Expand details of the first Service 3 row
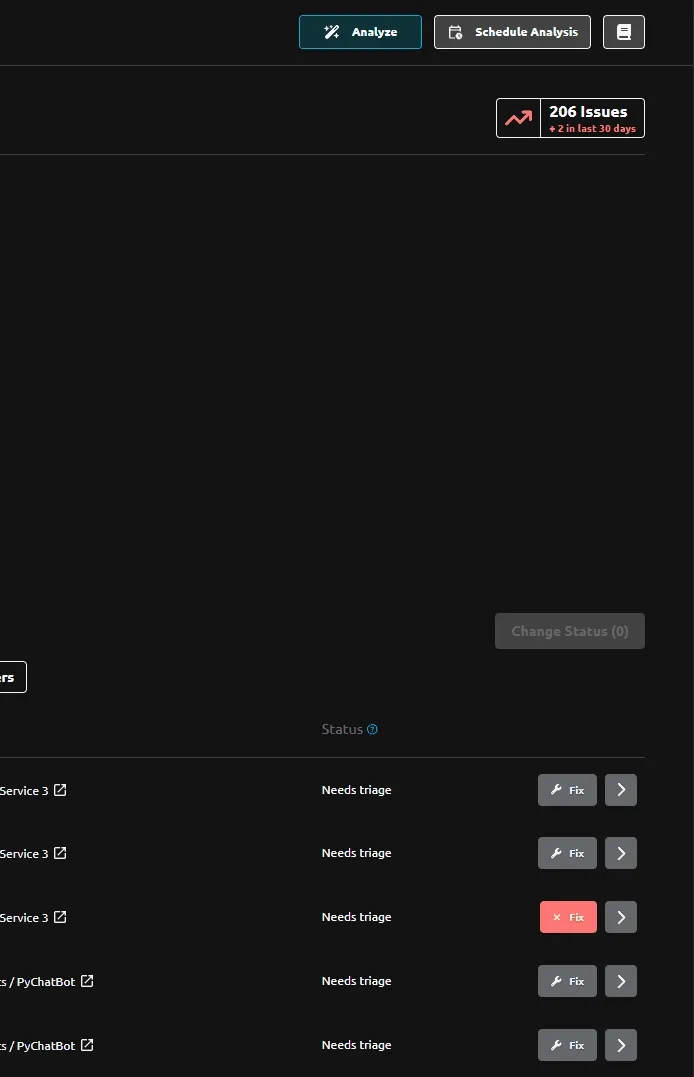Screen dimensions: 694x1077 (620, 790)
